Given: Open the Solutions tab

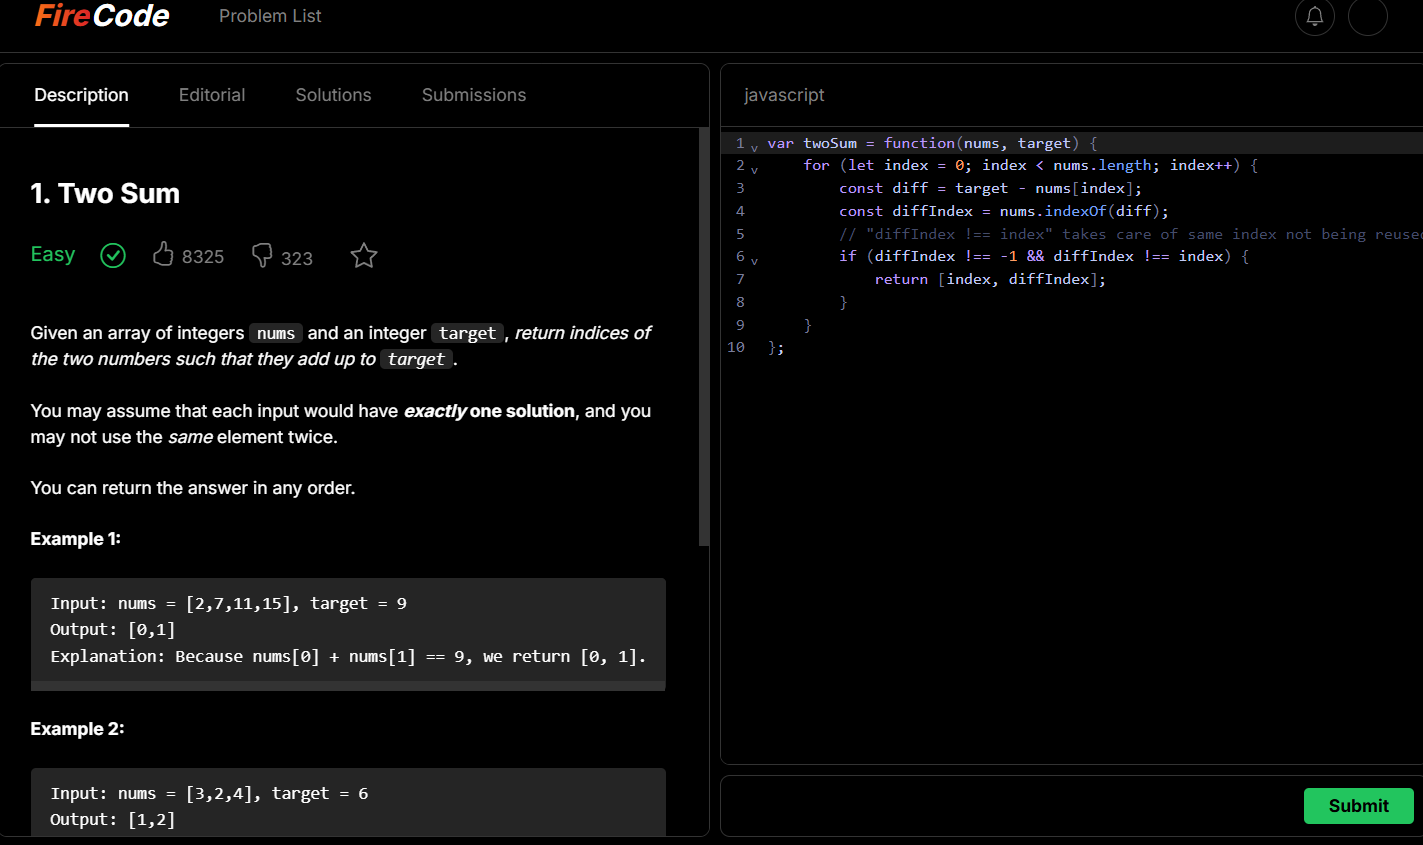Looking at the screenshot, I should [333, 94].
